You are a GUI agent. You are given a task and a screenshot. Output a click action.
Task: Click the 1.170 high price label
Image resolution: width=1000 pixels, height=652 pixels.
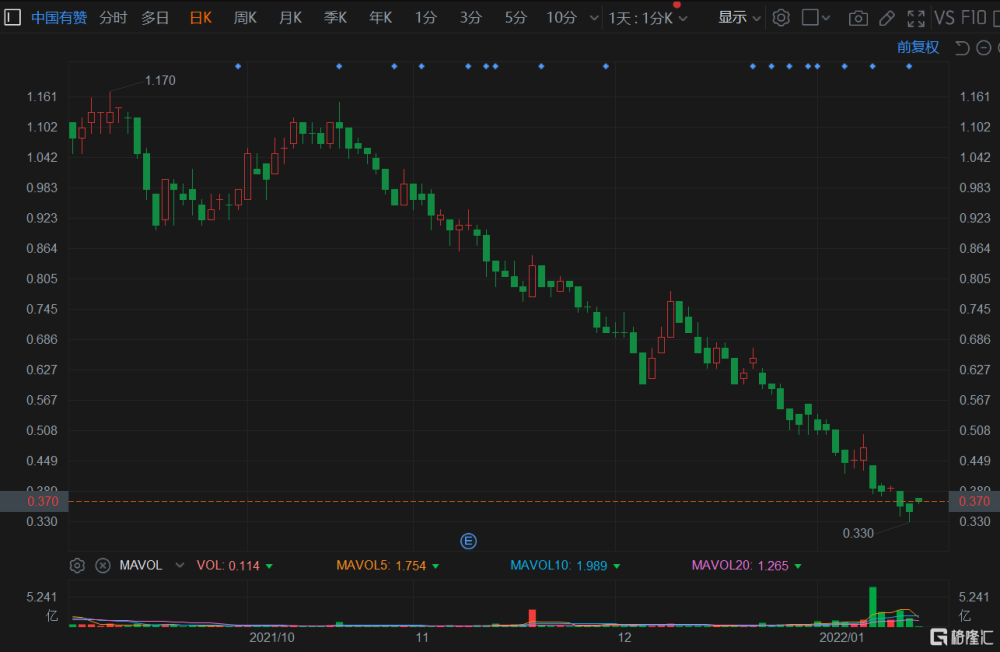[160, 80]
